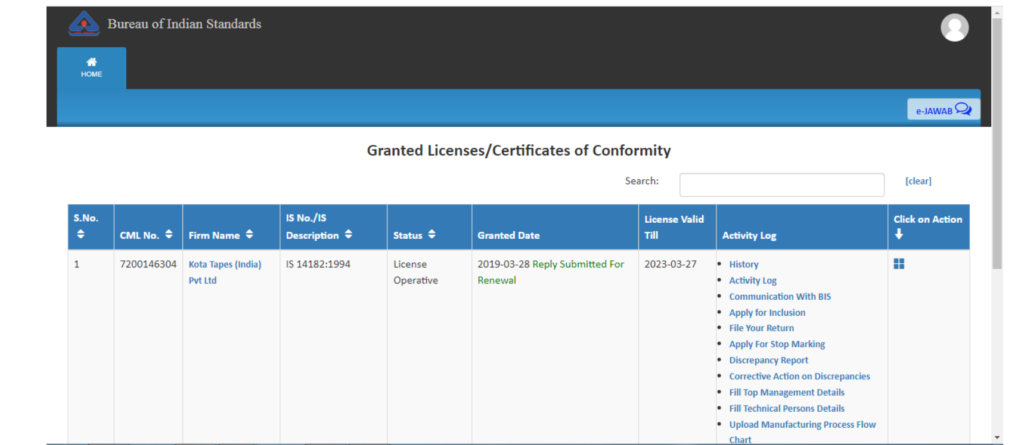Open Communication With BIS link
Screen dimensions: 1024x445
tap(780, 297)
